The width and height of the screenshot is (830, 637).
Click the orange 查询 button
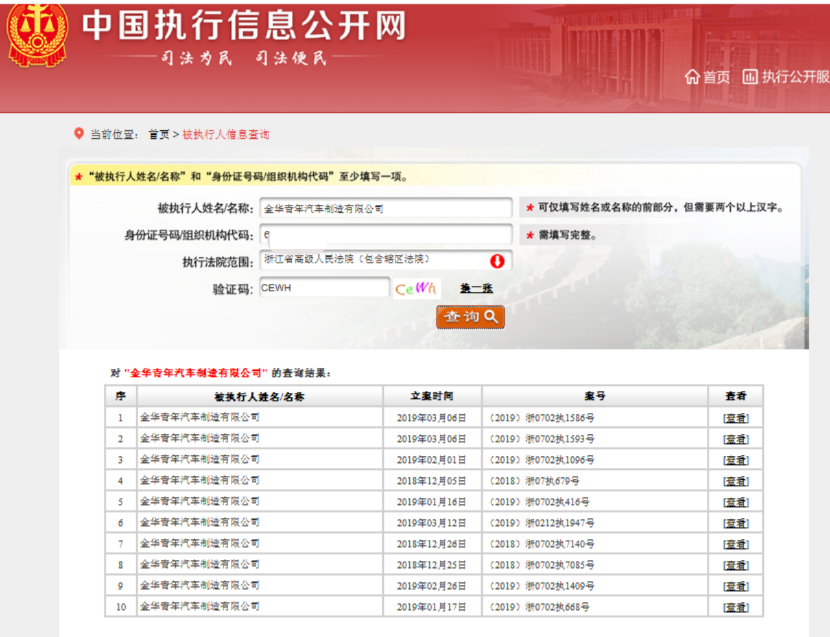coord(470,317)
